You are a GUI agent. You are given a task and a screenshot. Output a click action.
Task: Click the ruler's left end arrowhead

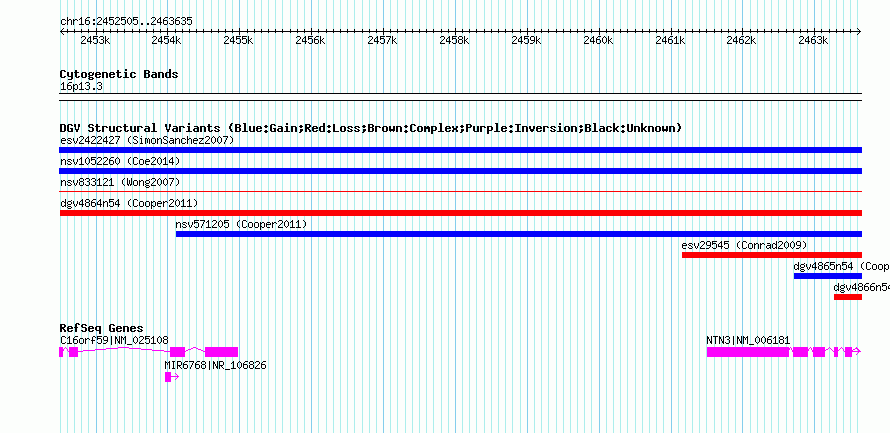click(x=62, y=31)
